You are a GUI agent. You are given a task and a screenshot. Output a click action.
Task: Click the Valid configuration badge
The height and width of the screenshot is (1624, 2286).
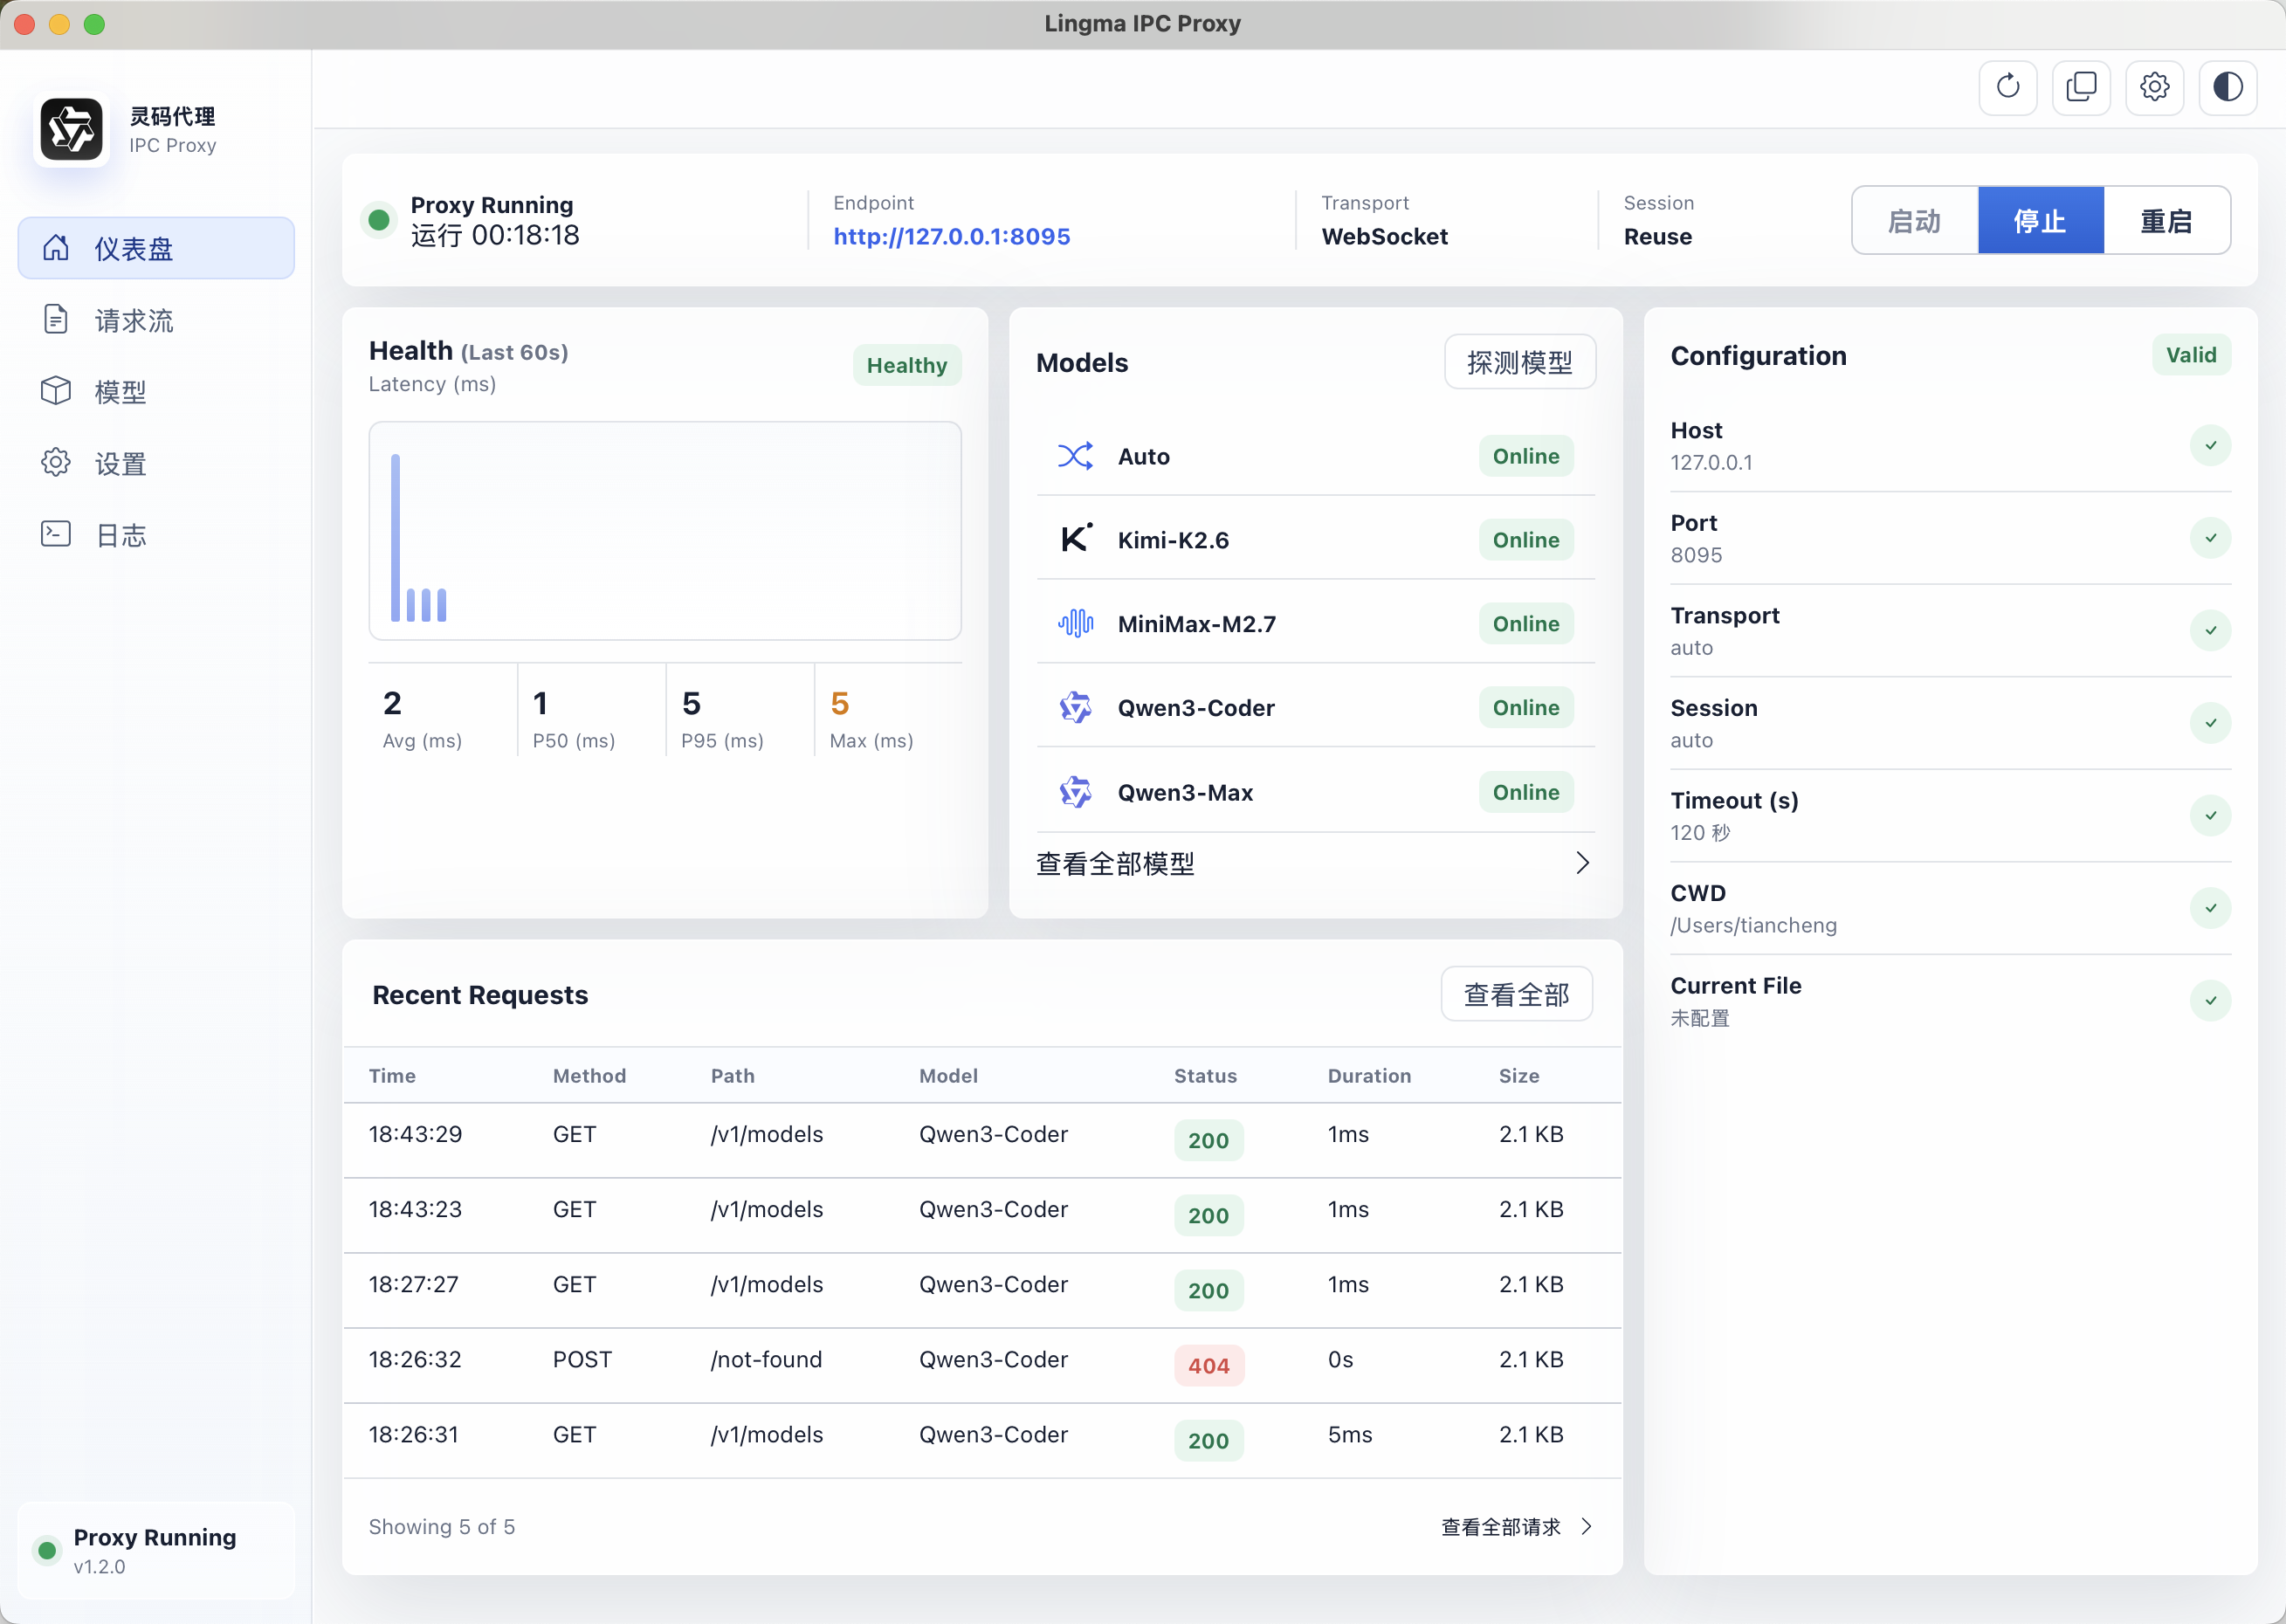click(2191, 355)
